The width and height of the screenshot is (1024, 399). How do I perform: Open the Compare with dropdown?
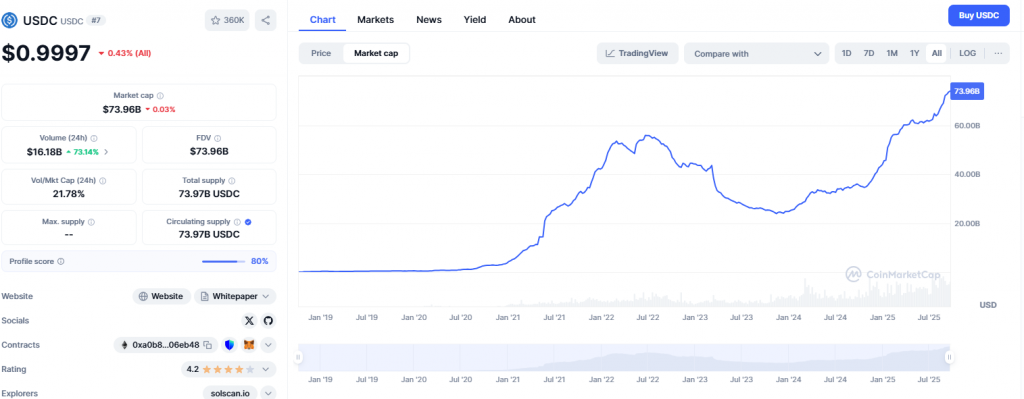tap(757, 54)
